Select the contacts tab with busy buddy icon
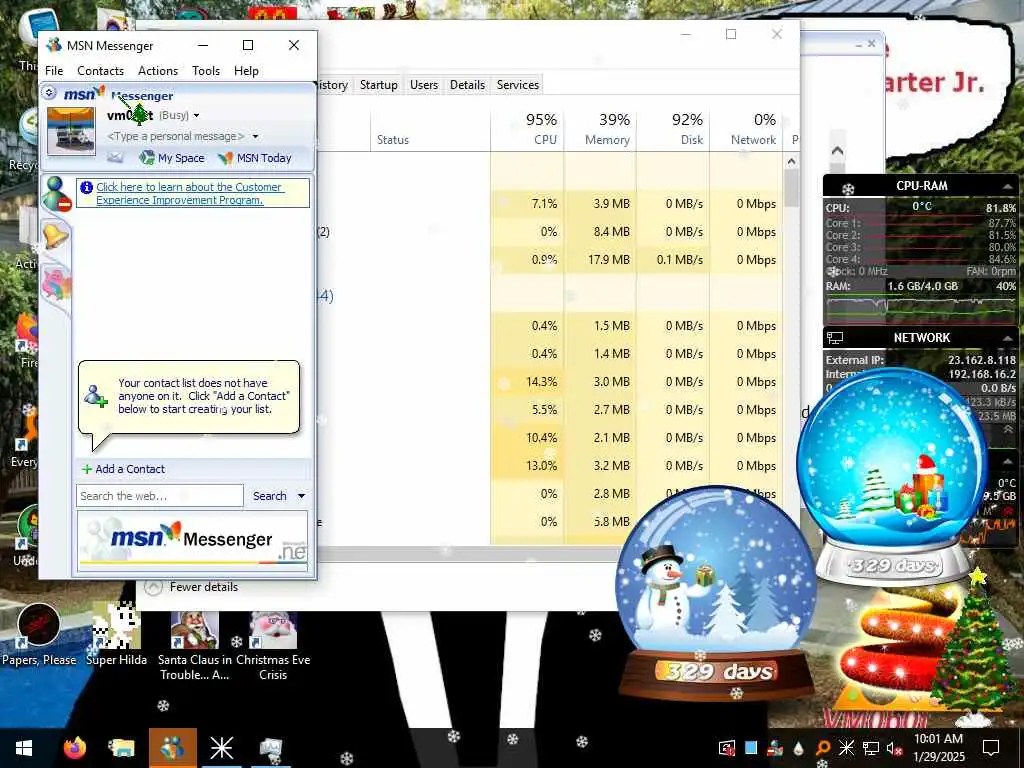This screenshot has height=768, width=1024. click(x=57, y=195)
